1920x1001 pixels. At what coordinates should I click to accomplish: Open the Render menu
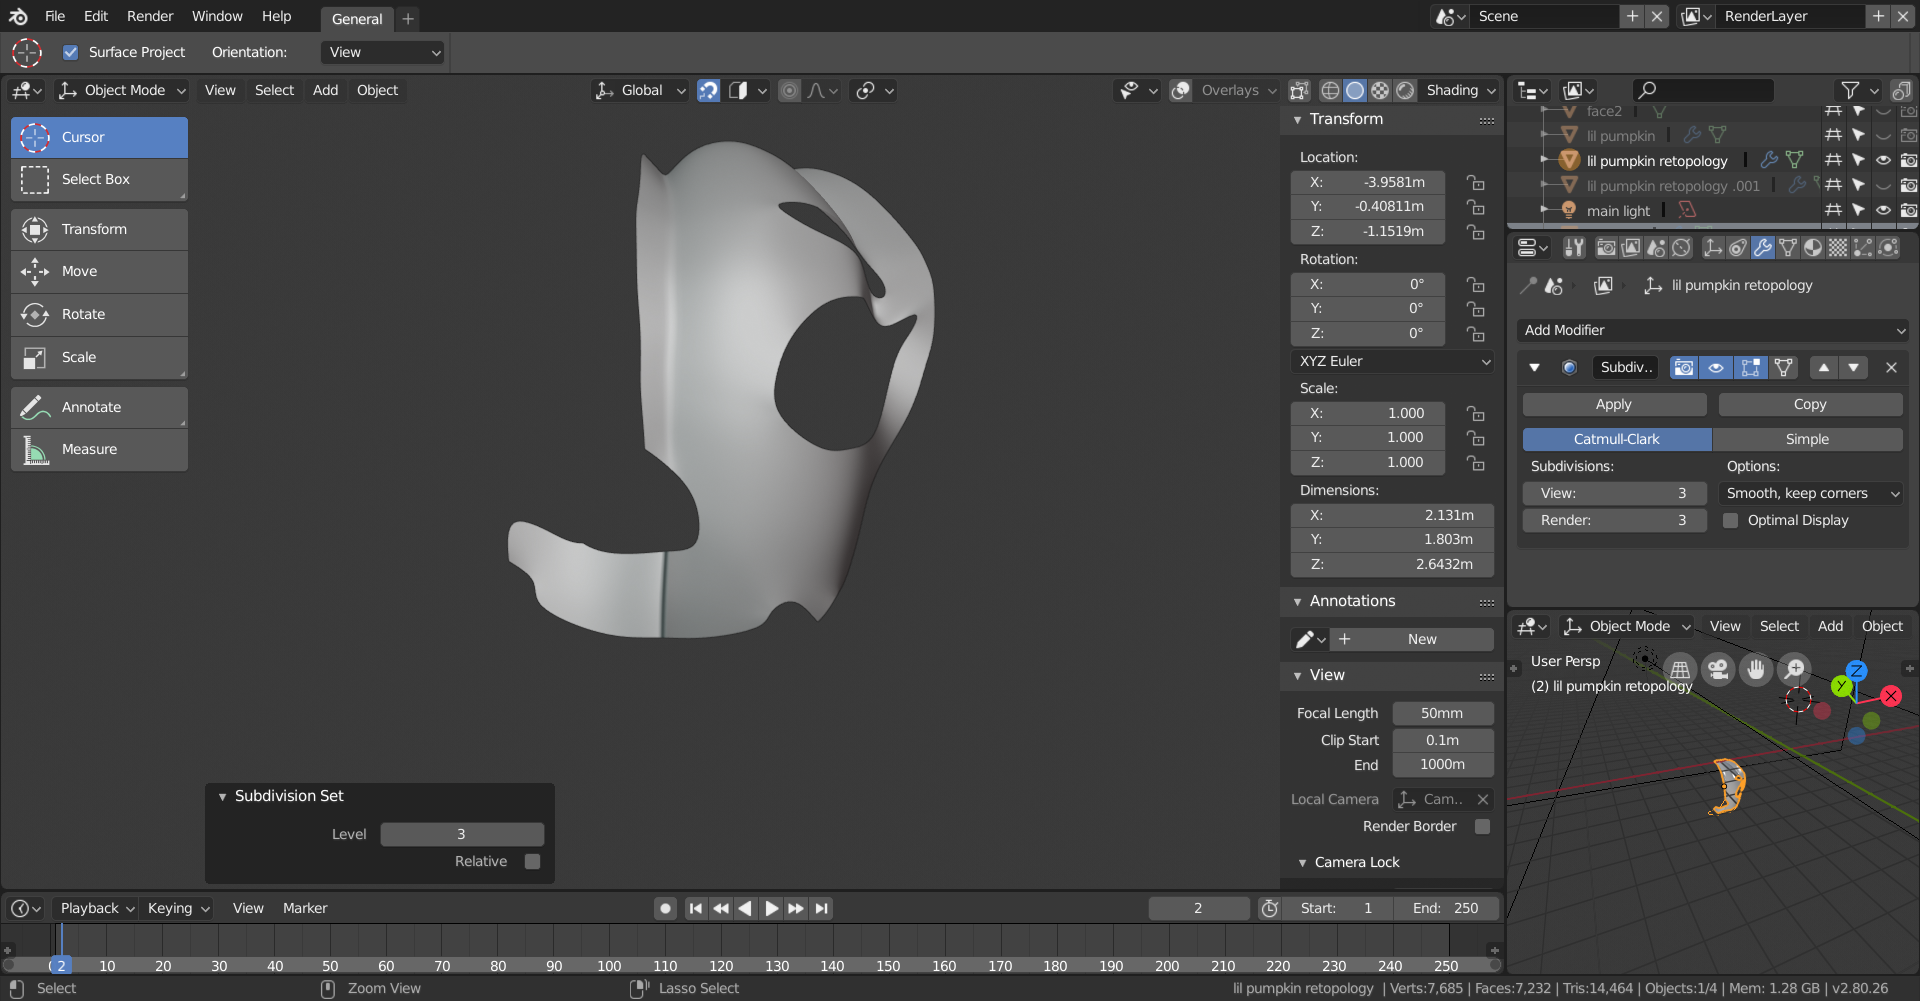(149, 16)
